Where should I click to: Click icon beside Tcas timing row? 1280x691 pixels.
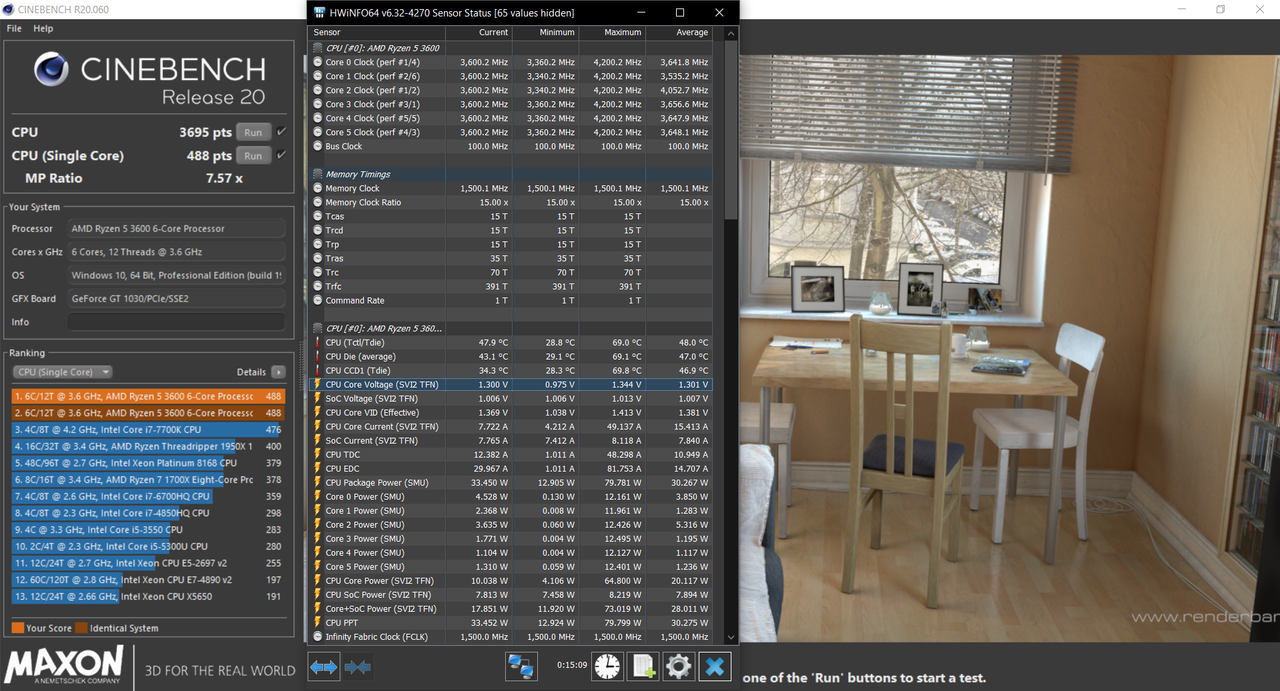tap(317, 216)
